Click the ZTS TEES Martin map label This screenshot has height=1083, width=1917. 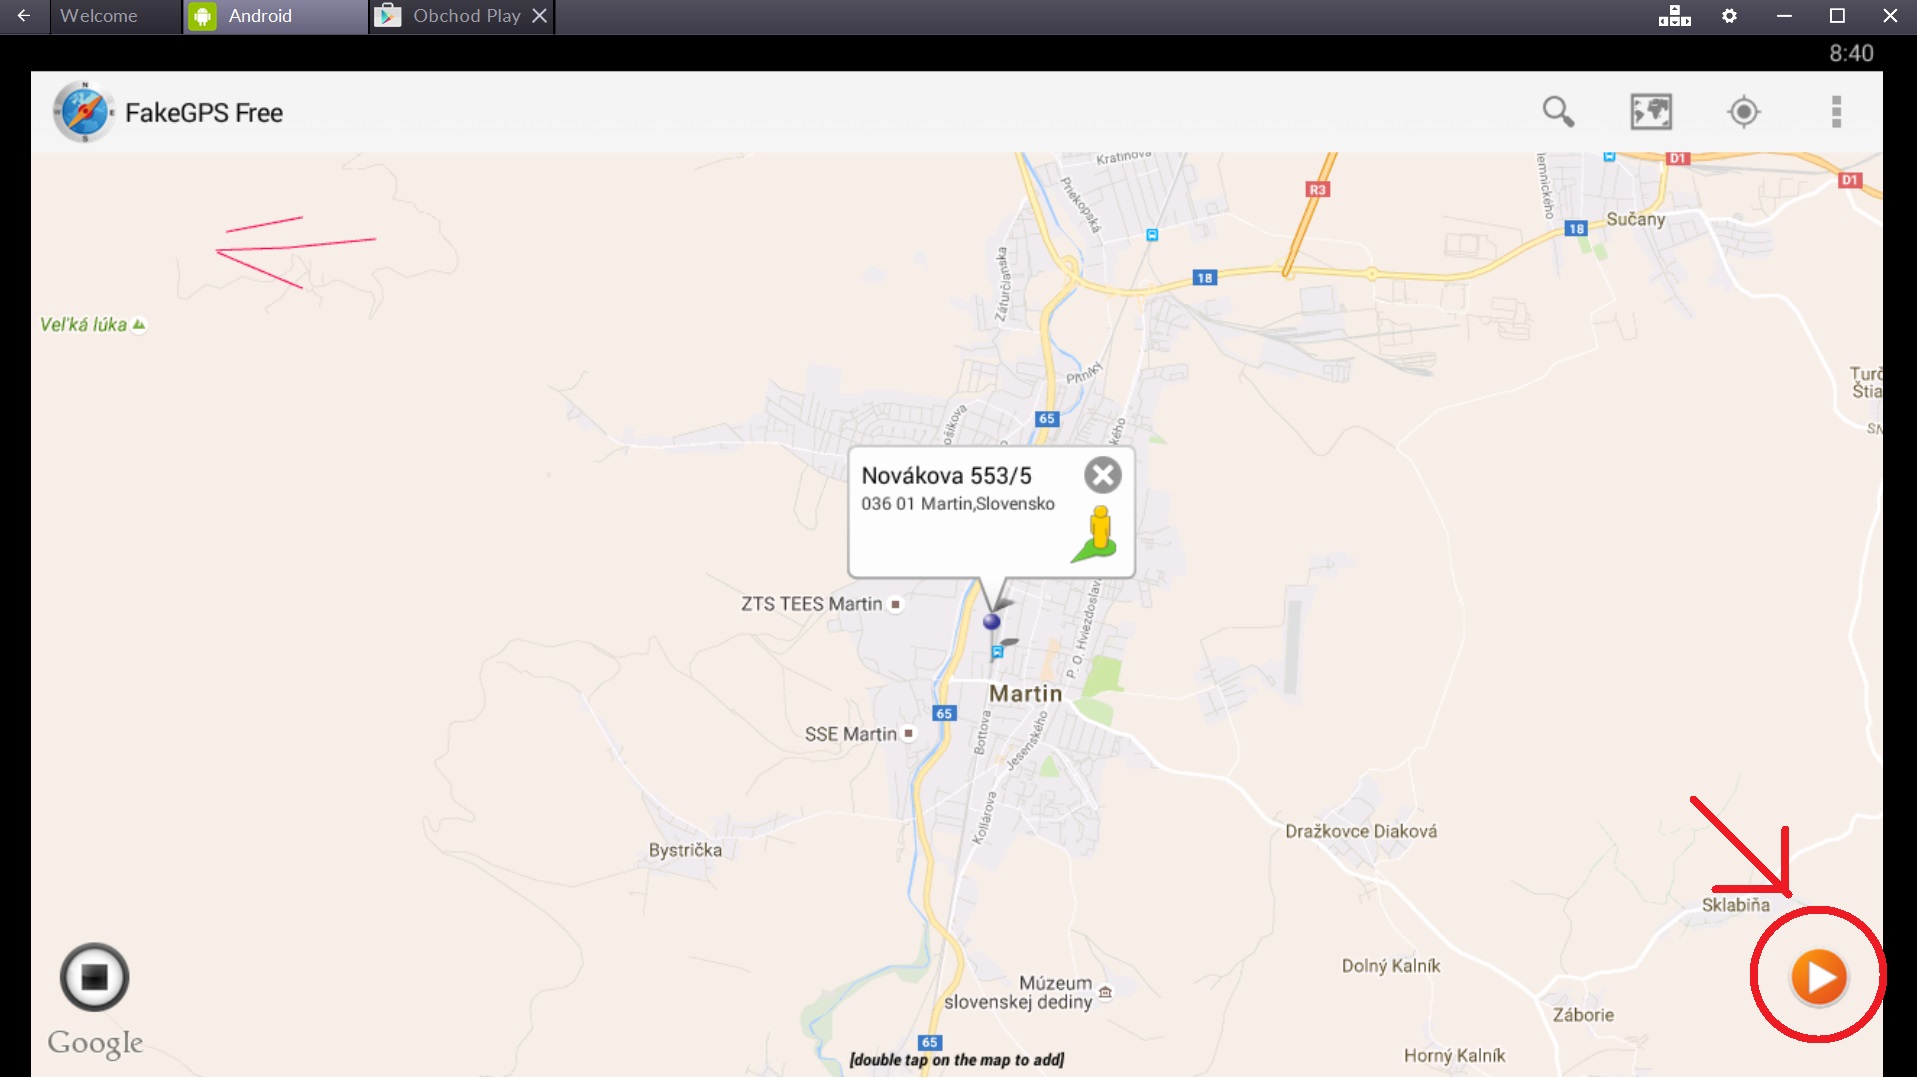coord(811,604)
